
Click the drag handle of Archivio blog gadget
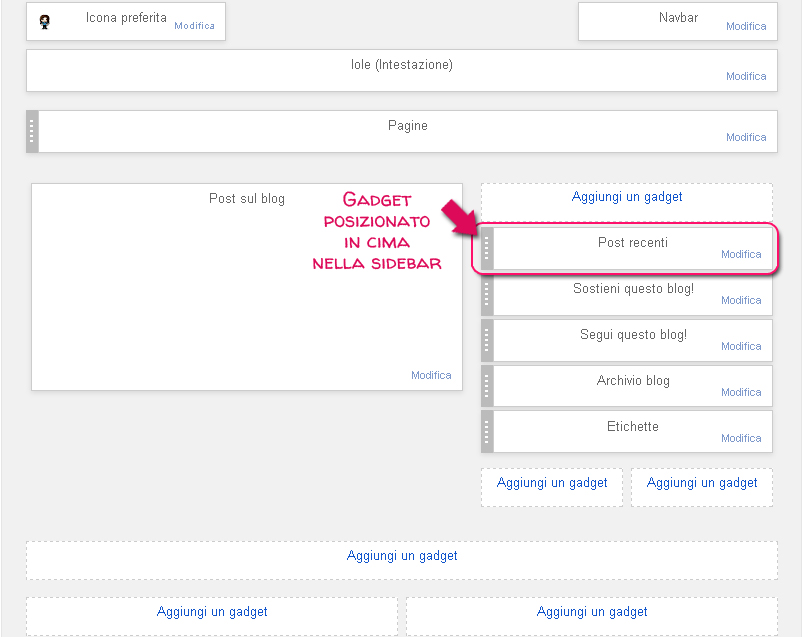click(x=487, y=386)
